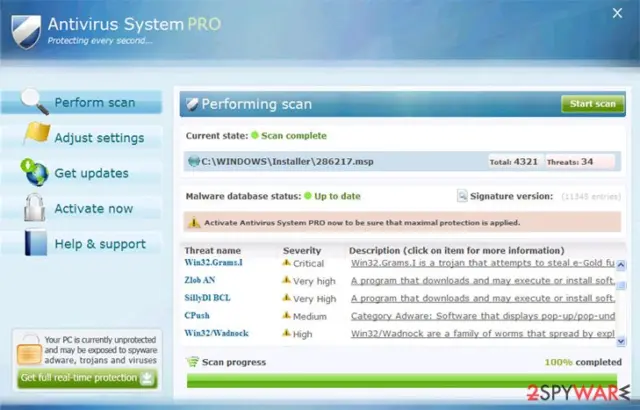
Task: Click the warning triangle in the activation banner
Action: pyautogui.click(x=194, y=223)
